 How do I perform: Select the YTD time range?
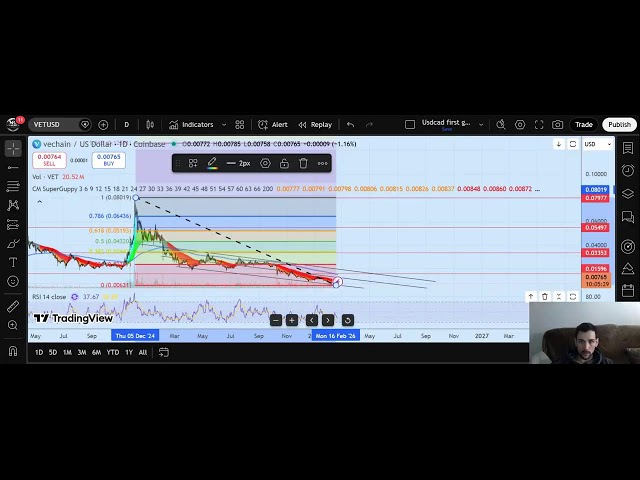[x=113, y=352]
